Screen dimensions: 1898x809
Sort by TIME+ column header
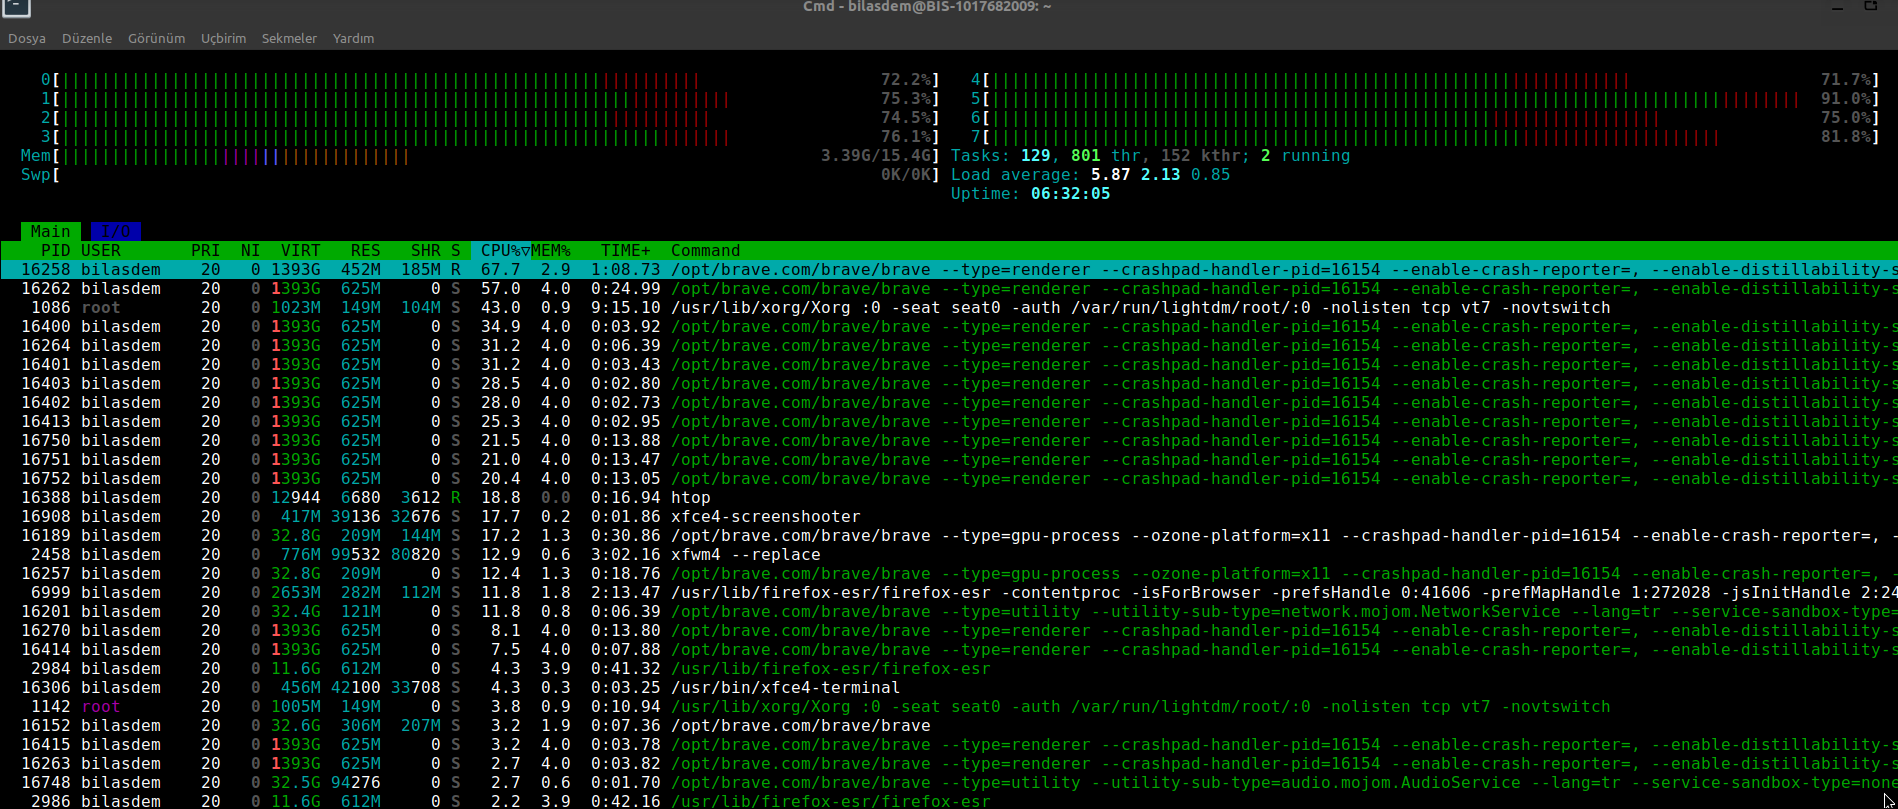625,250
